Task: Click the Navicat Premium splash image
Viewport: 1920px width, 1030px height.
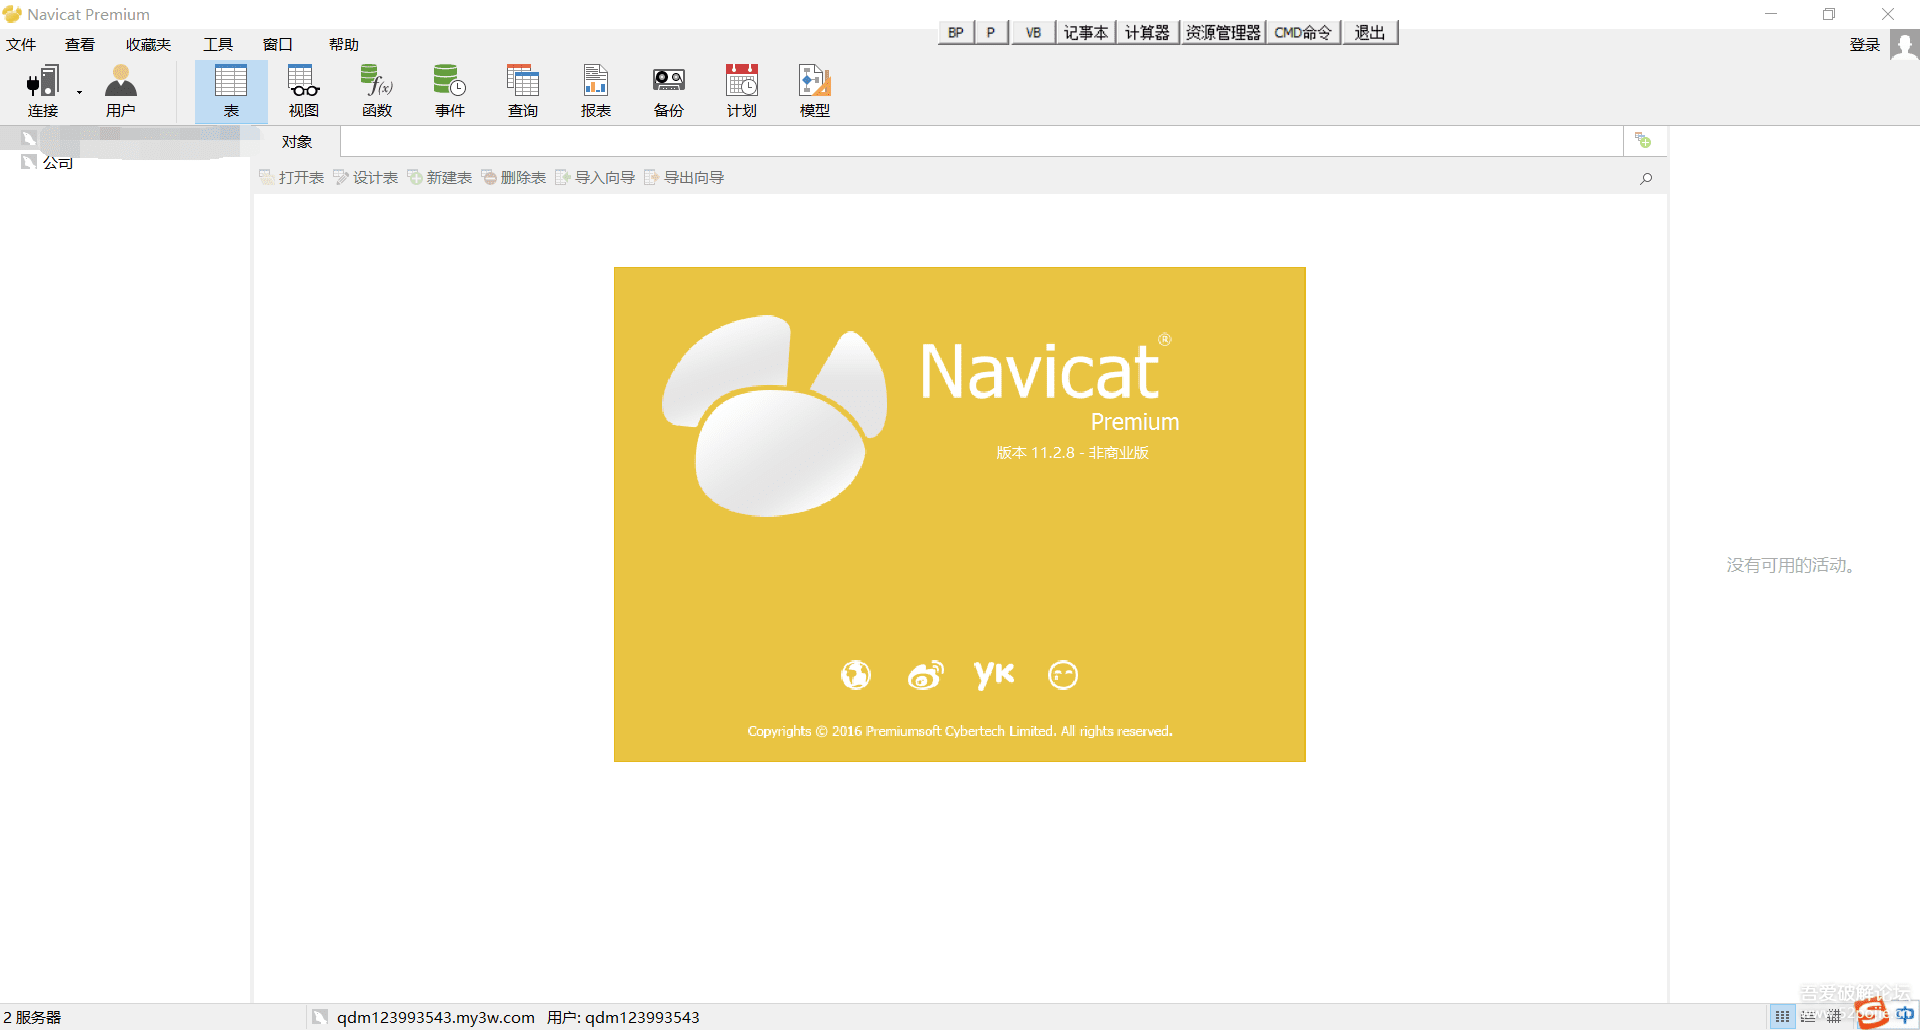Action: 960,514
